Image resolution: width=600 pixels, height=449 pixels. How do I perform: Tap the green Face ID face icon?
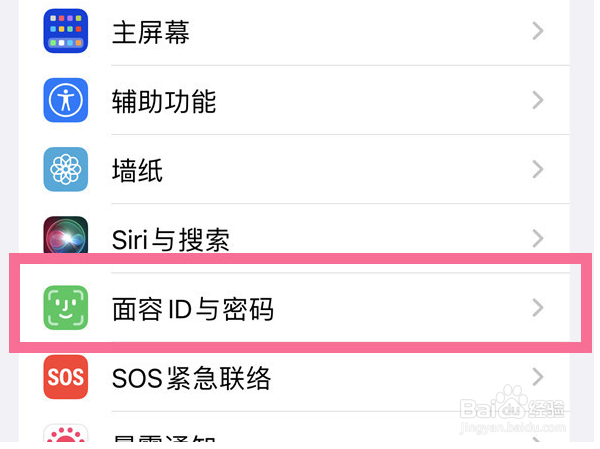pos(66,307)
